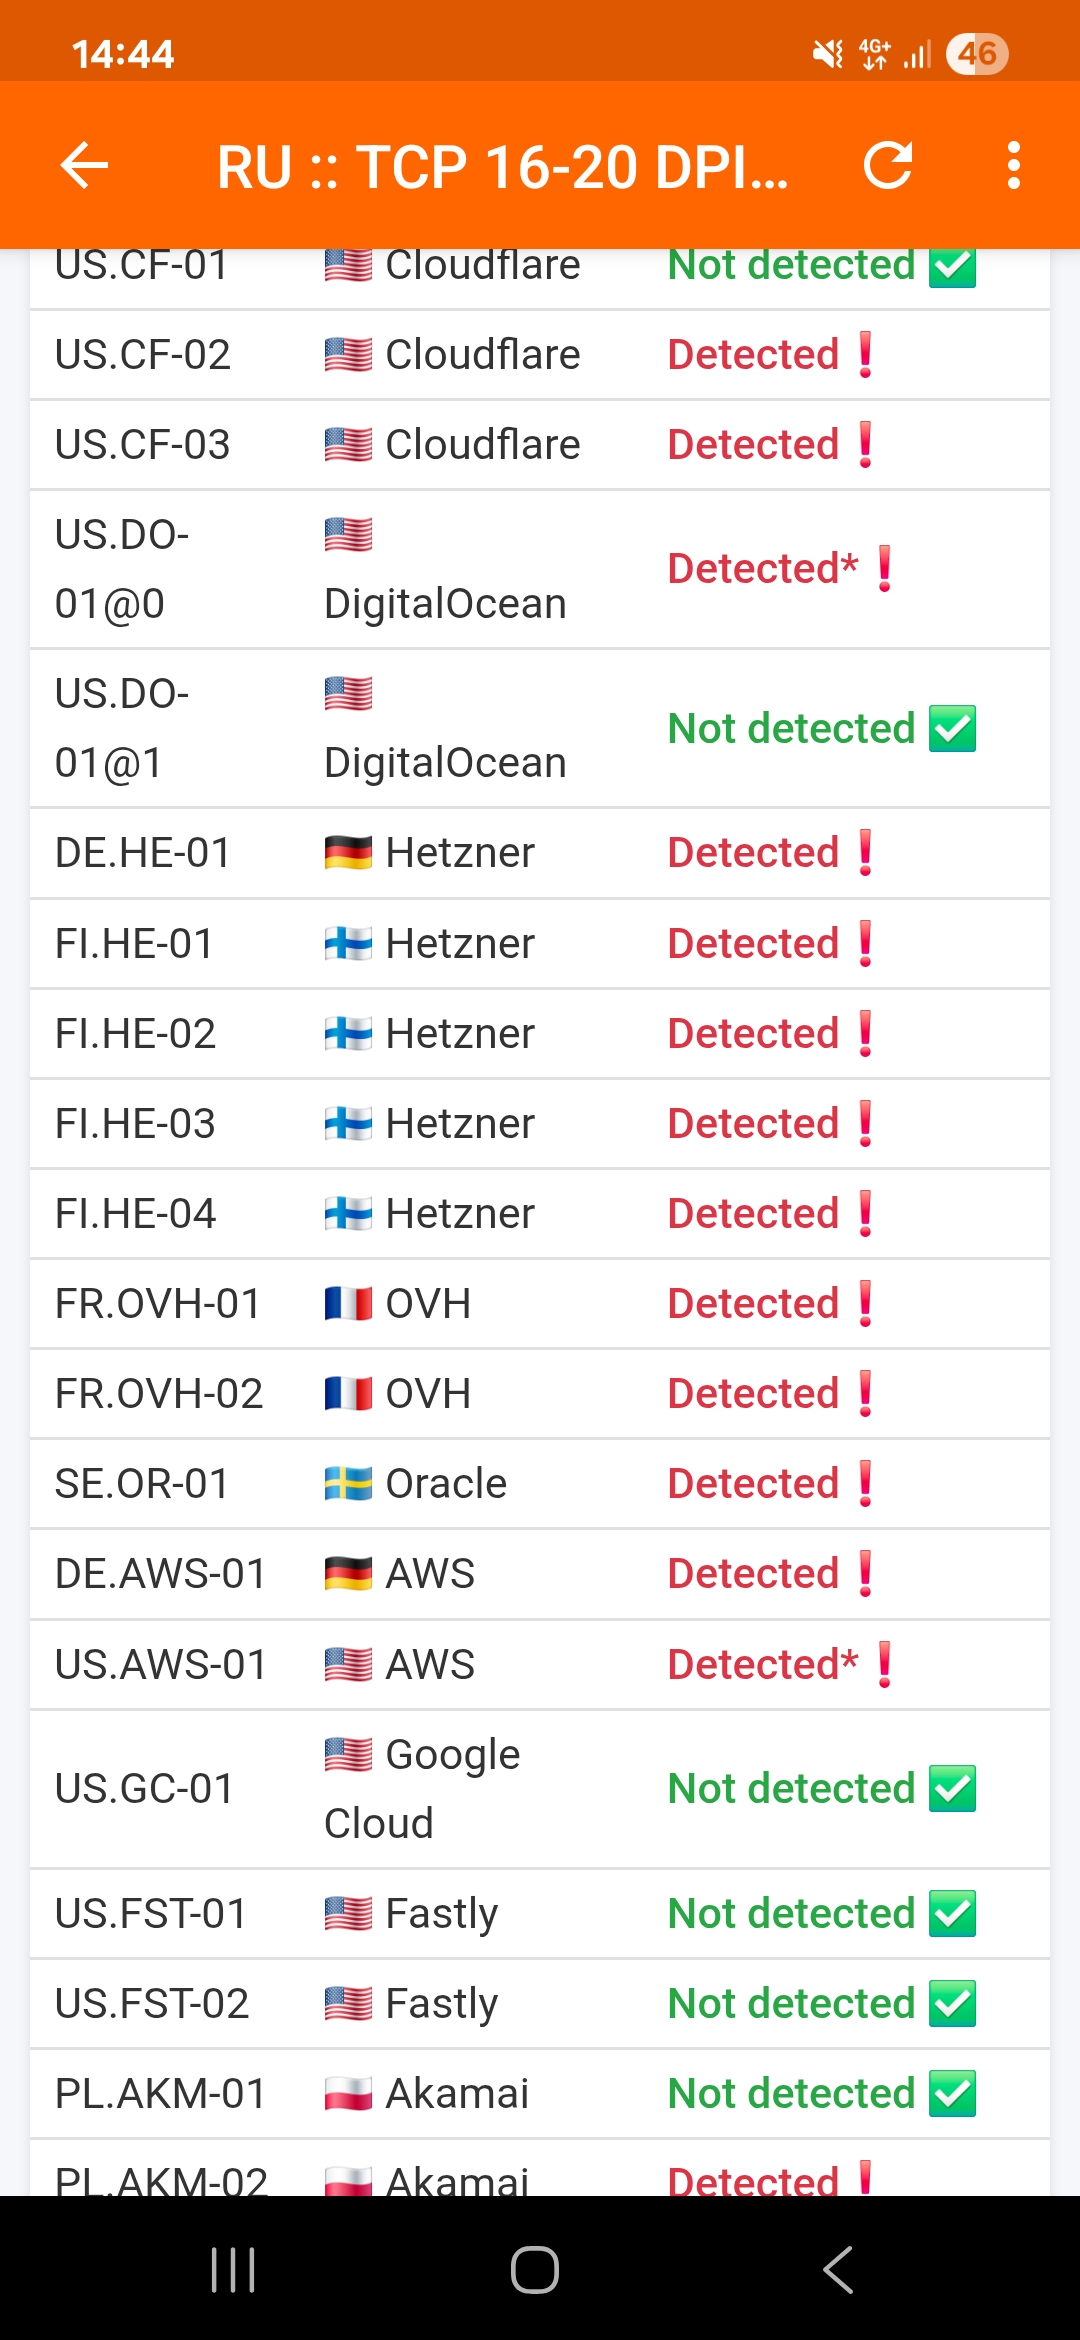
Task: Tap the Android recent apps button
Action: (233, 2269)
